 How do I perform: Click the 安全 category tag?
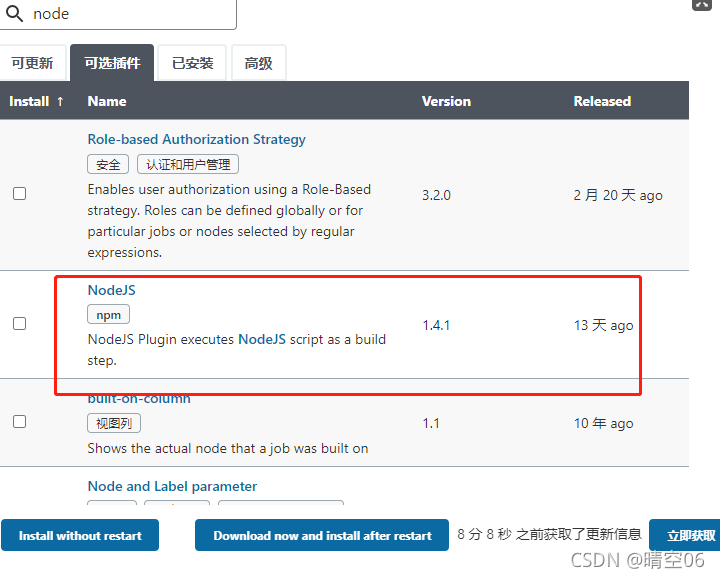coord(108,164)
